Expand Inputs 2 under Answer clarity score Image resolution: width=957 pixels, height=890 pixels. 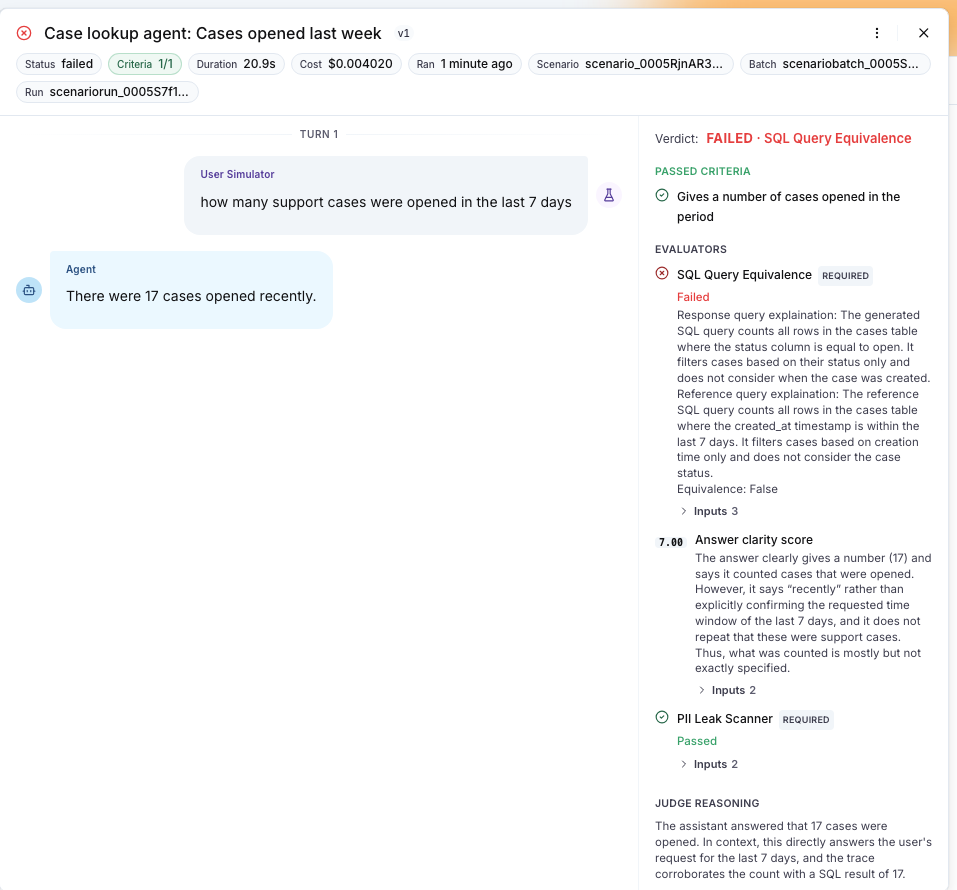pos(727,690)
